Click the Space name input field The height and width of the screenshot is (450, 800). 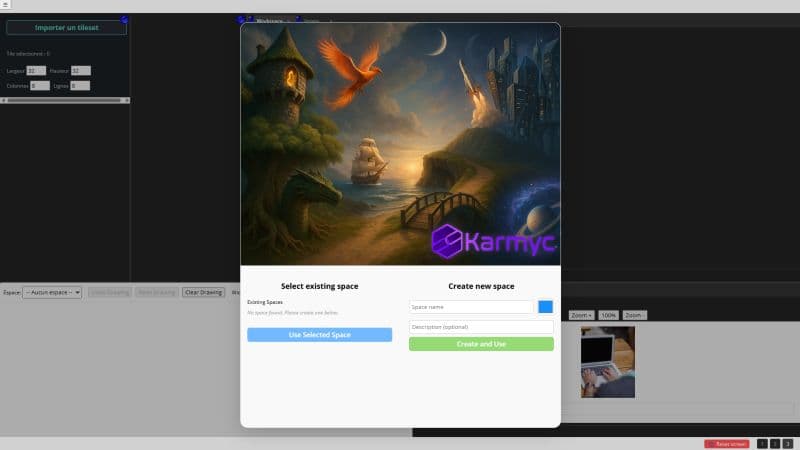(471, 307)
